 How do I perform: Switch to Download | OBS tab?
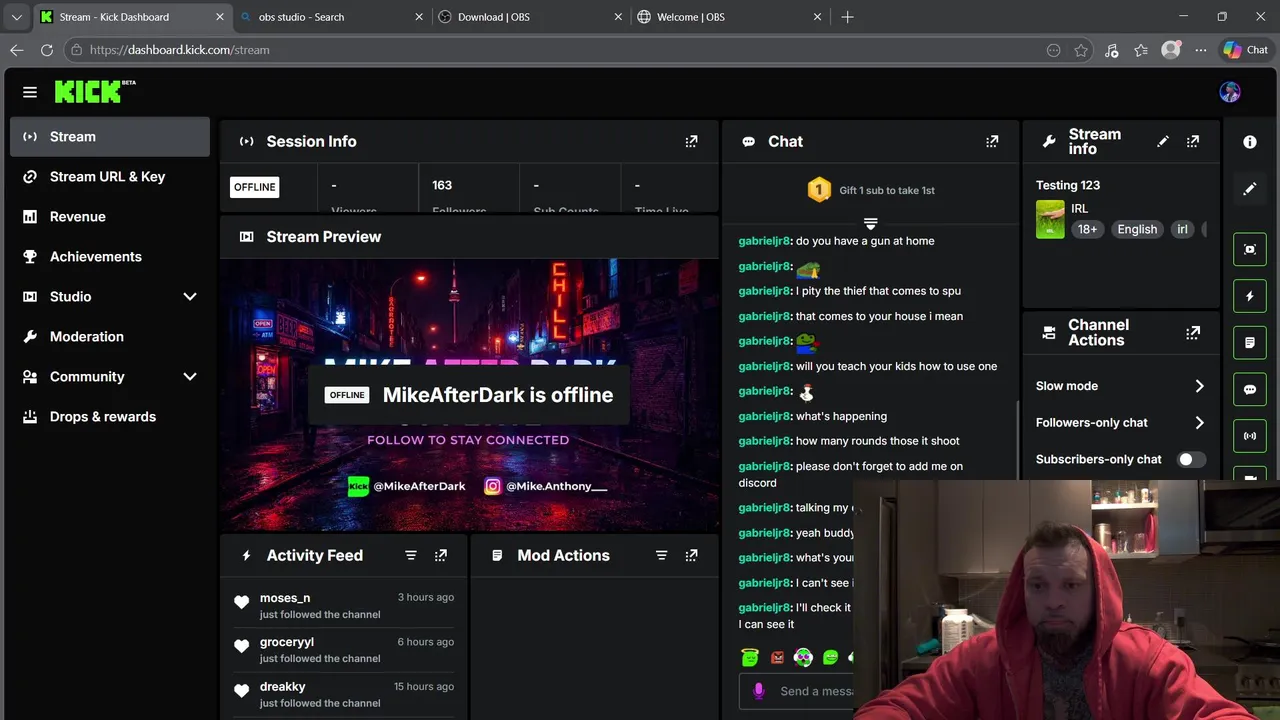pos(530,17)
